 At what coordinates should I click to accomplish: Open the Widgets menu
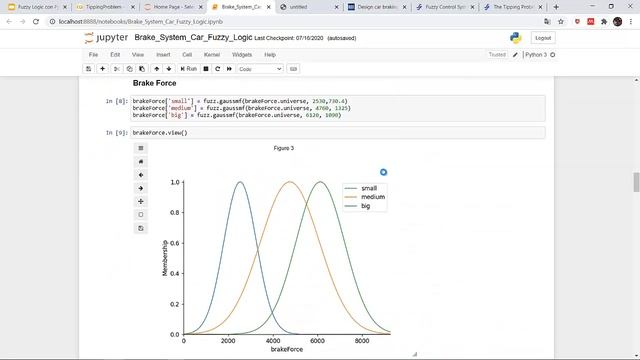point(242,55)
